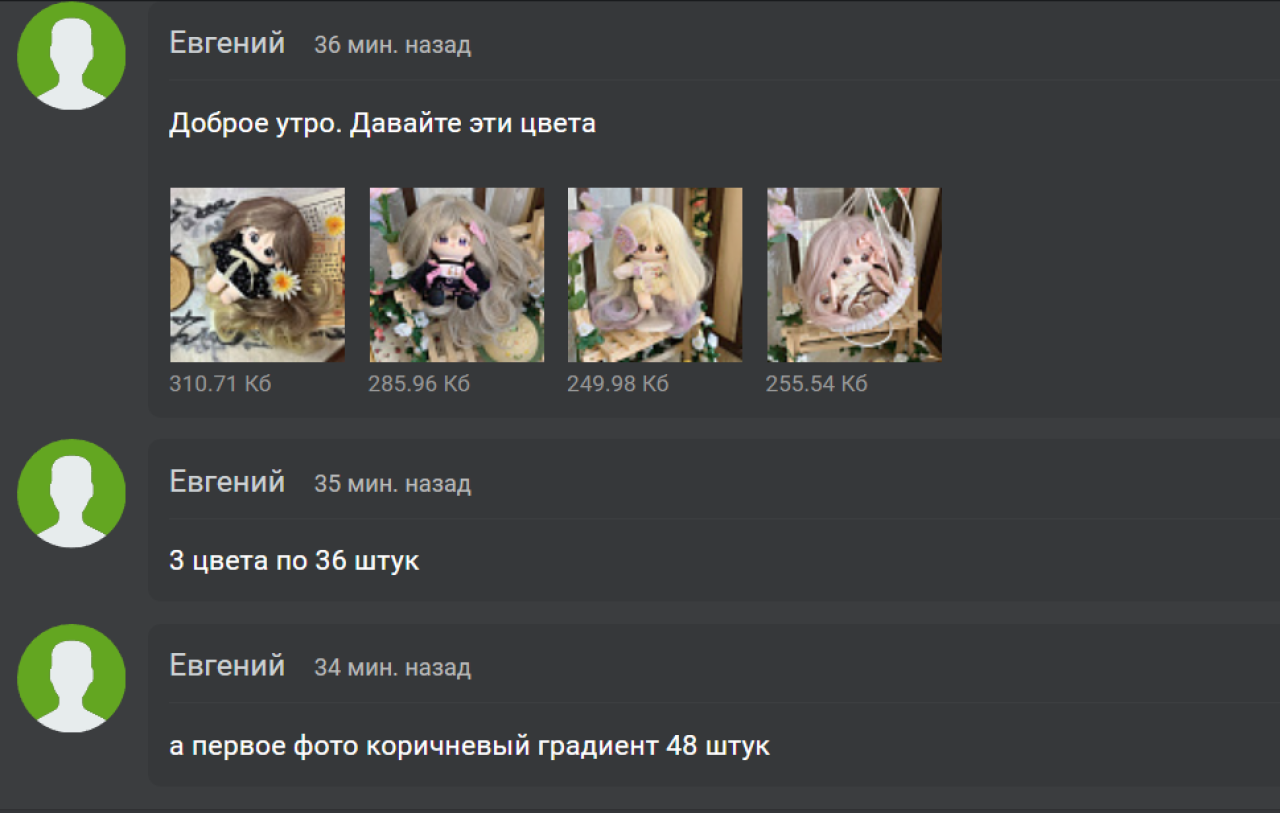1280x813 pixels.
Task: Click the 'Доброе утро. Давайте эти цвета' message text
Action: (382, 124)
